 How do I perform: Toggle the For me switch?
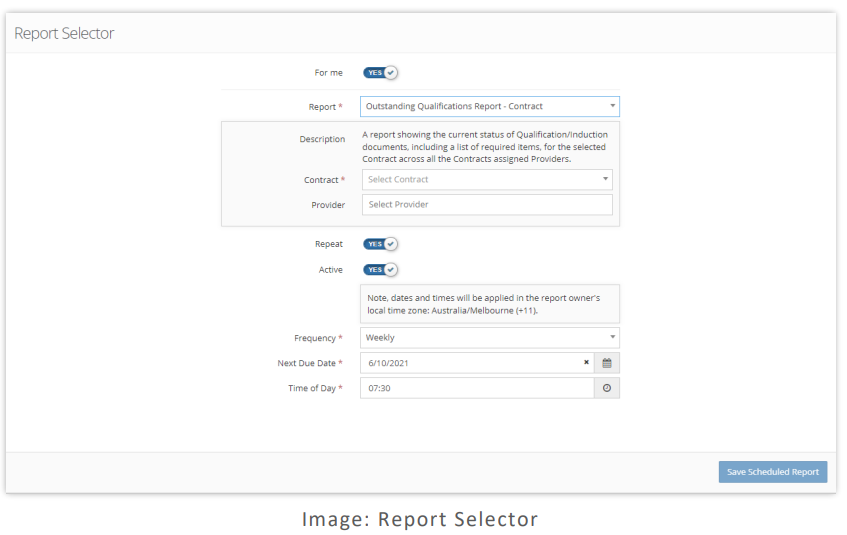tap(380, 73)
